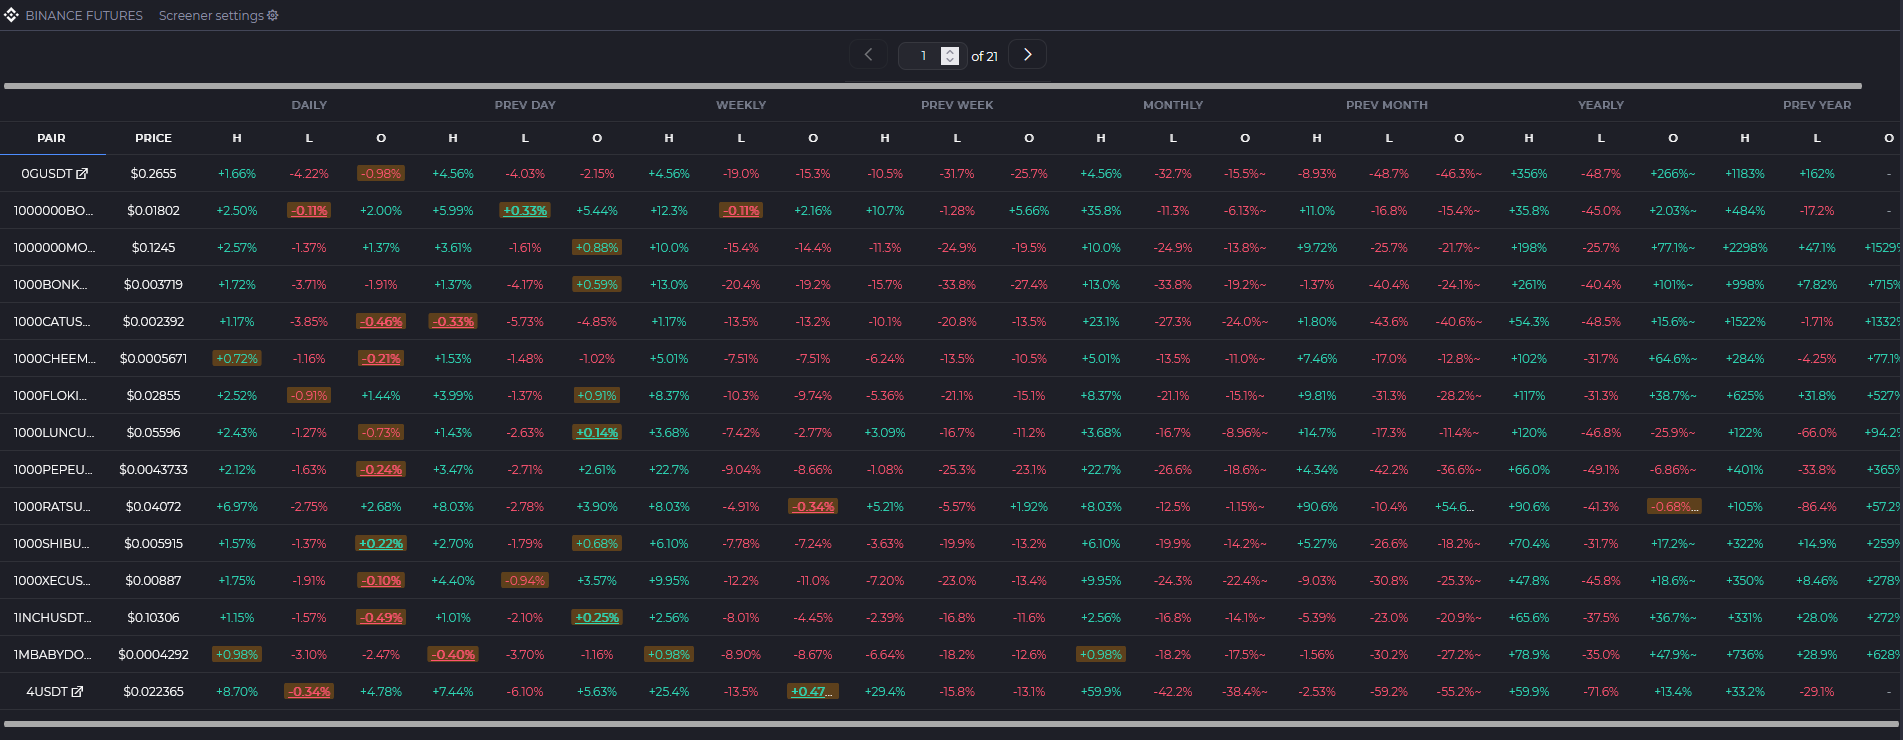Click the 1000FLOKI price $0.02855

(153, 396)
